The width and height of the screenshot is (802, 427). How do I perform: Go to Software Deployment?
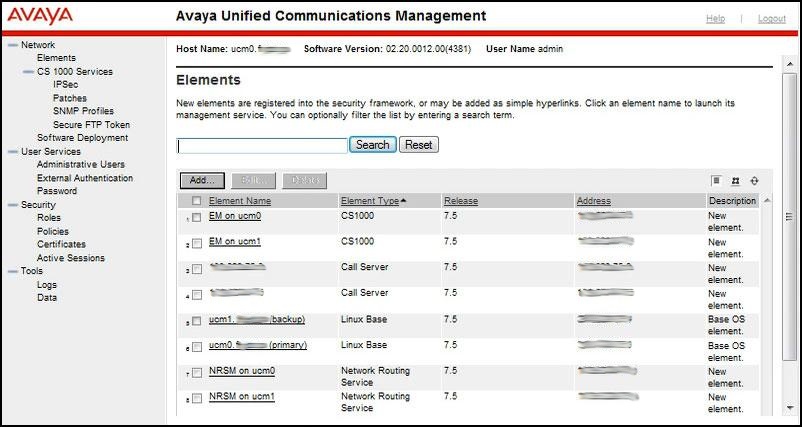[82, 138]
